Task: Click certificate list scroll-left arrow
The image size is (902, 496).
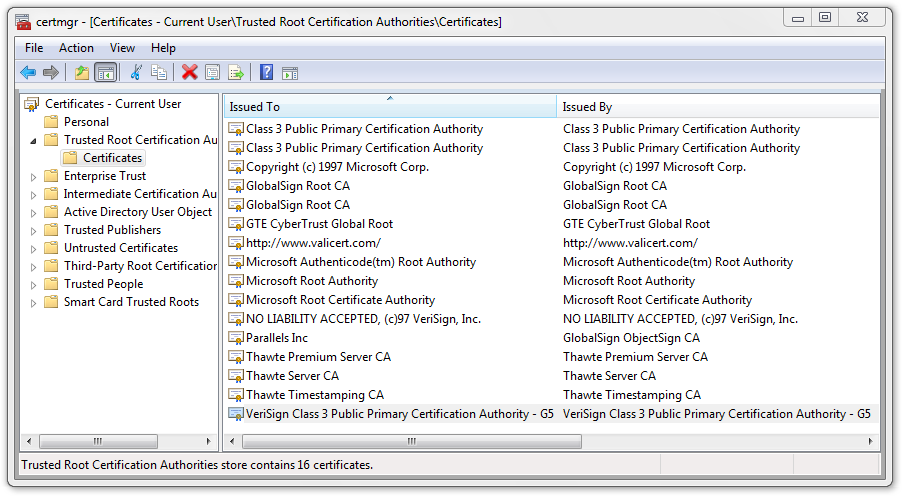Action: pos(232,441)
